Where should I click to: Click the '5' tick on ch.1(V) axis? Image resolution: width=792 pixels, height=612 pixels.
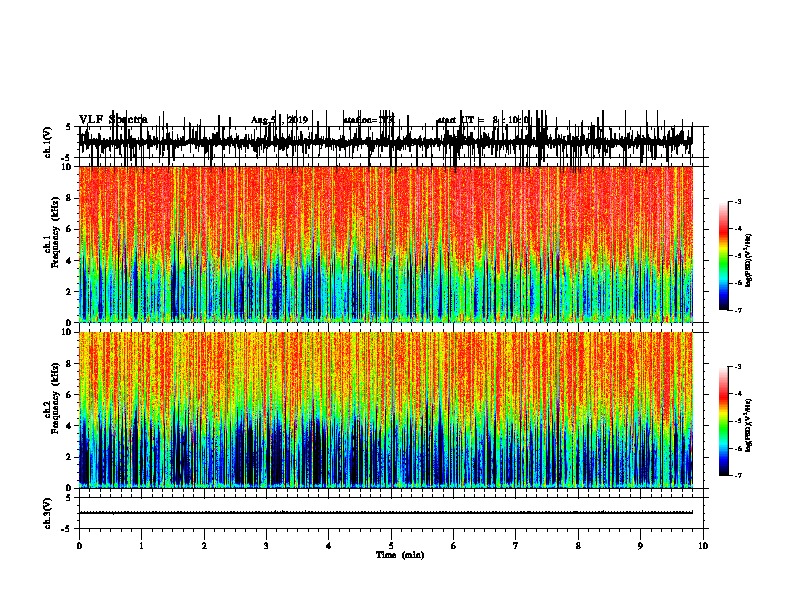pyautogui.click(x=69, y=127)
